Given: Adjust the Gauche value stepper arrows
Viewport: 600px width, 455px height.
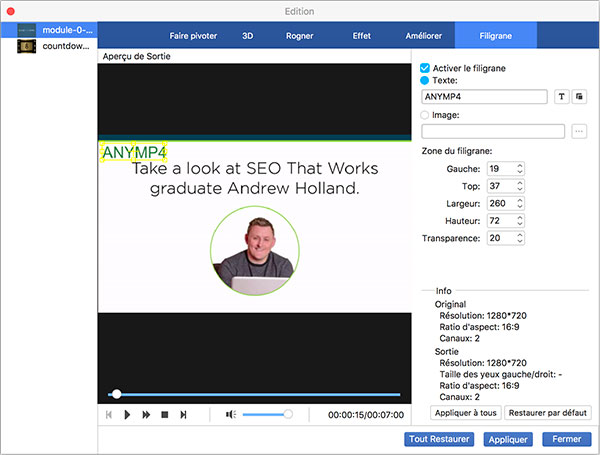Looking at the screenshot, I should (520, 169).
